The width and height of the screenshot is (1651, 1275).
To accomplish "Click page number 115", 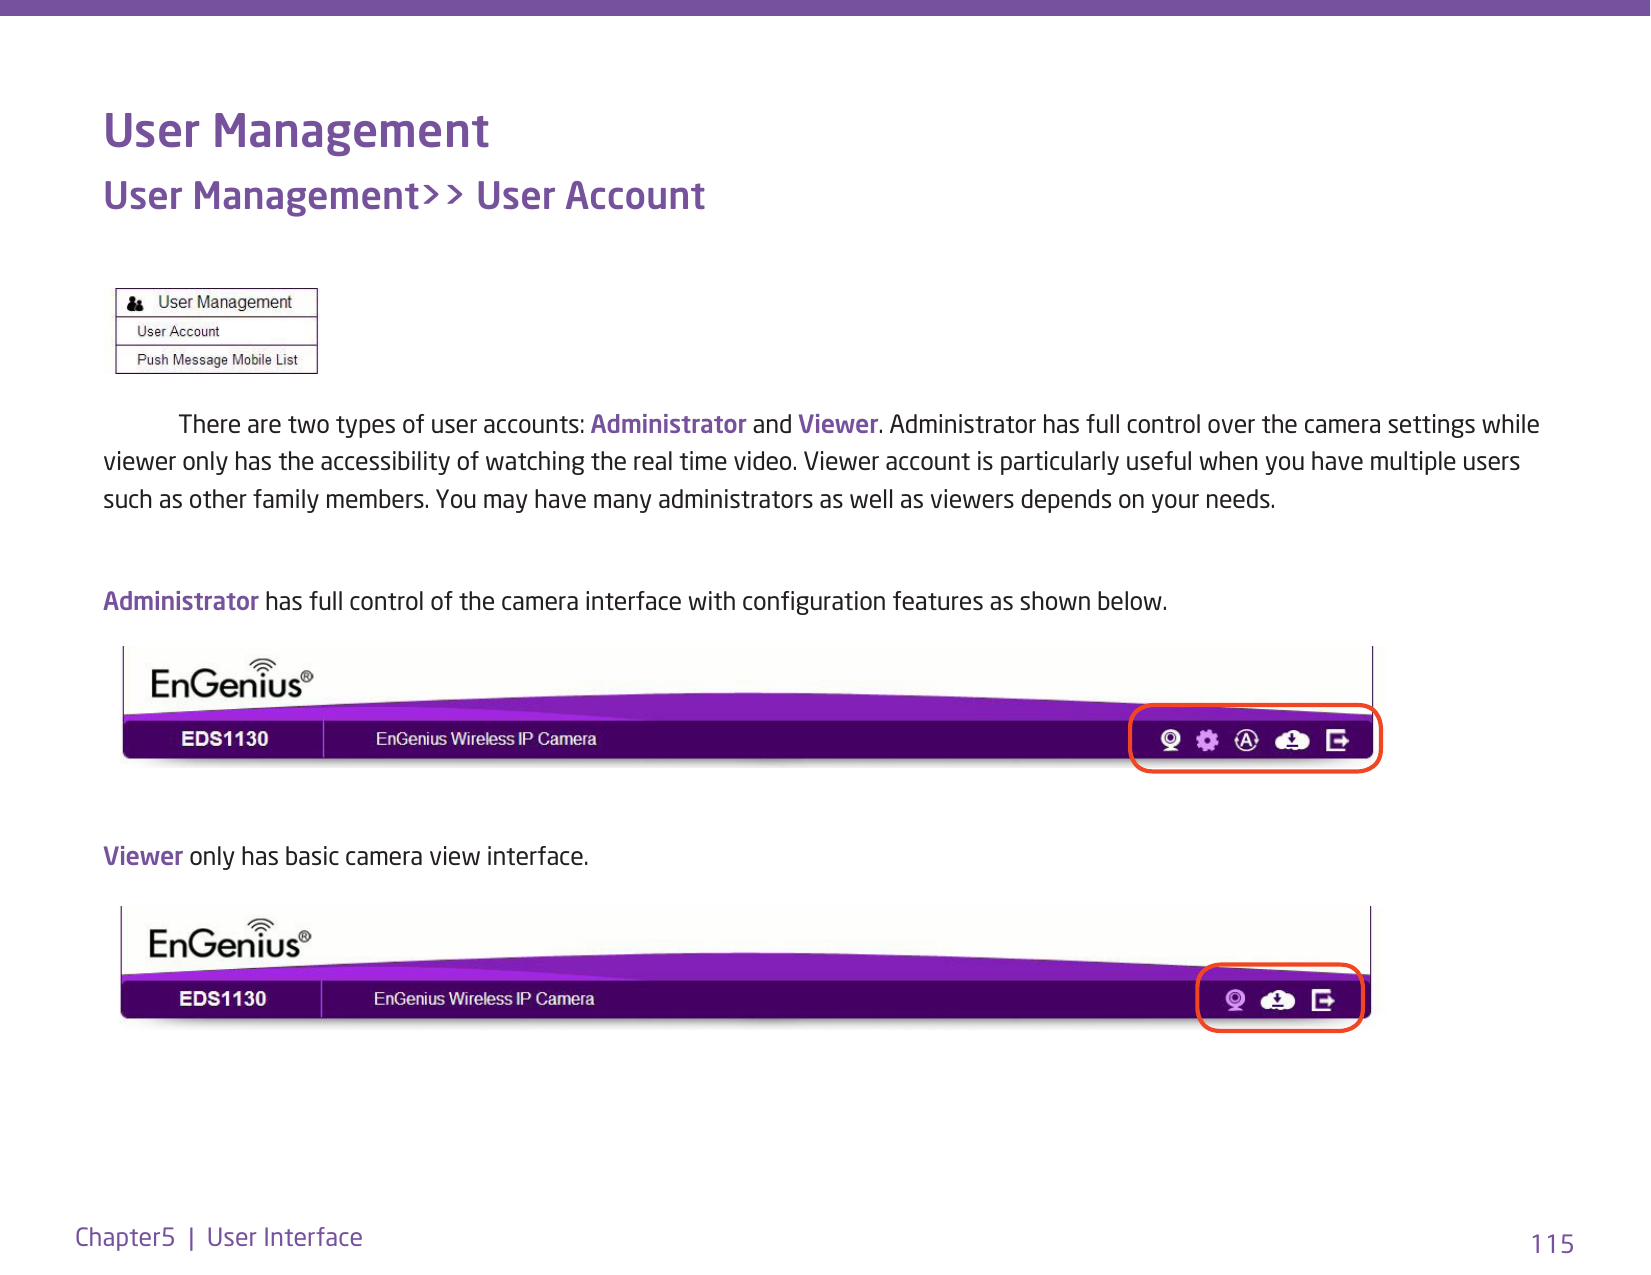I will (1553, 1244).
